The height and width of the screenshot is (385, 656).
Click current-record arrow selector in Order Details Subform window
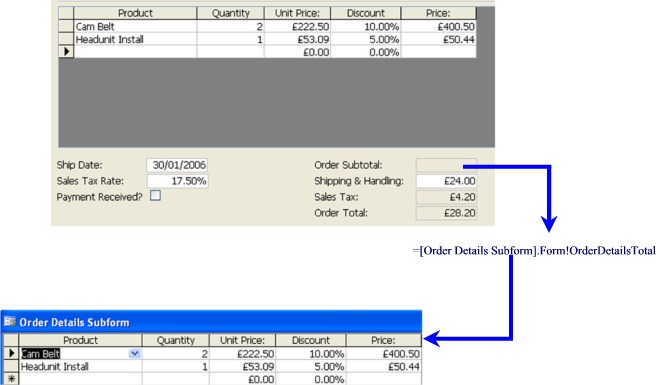pos(11,354)
